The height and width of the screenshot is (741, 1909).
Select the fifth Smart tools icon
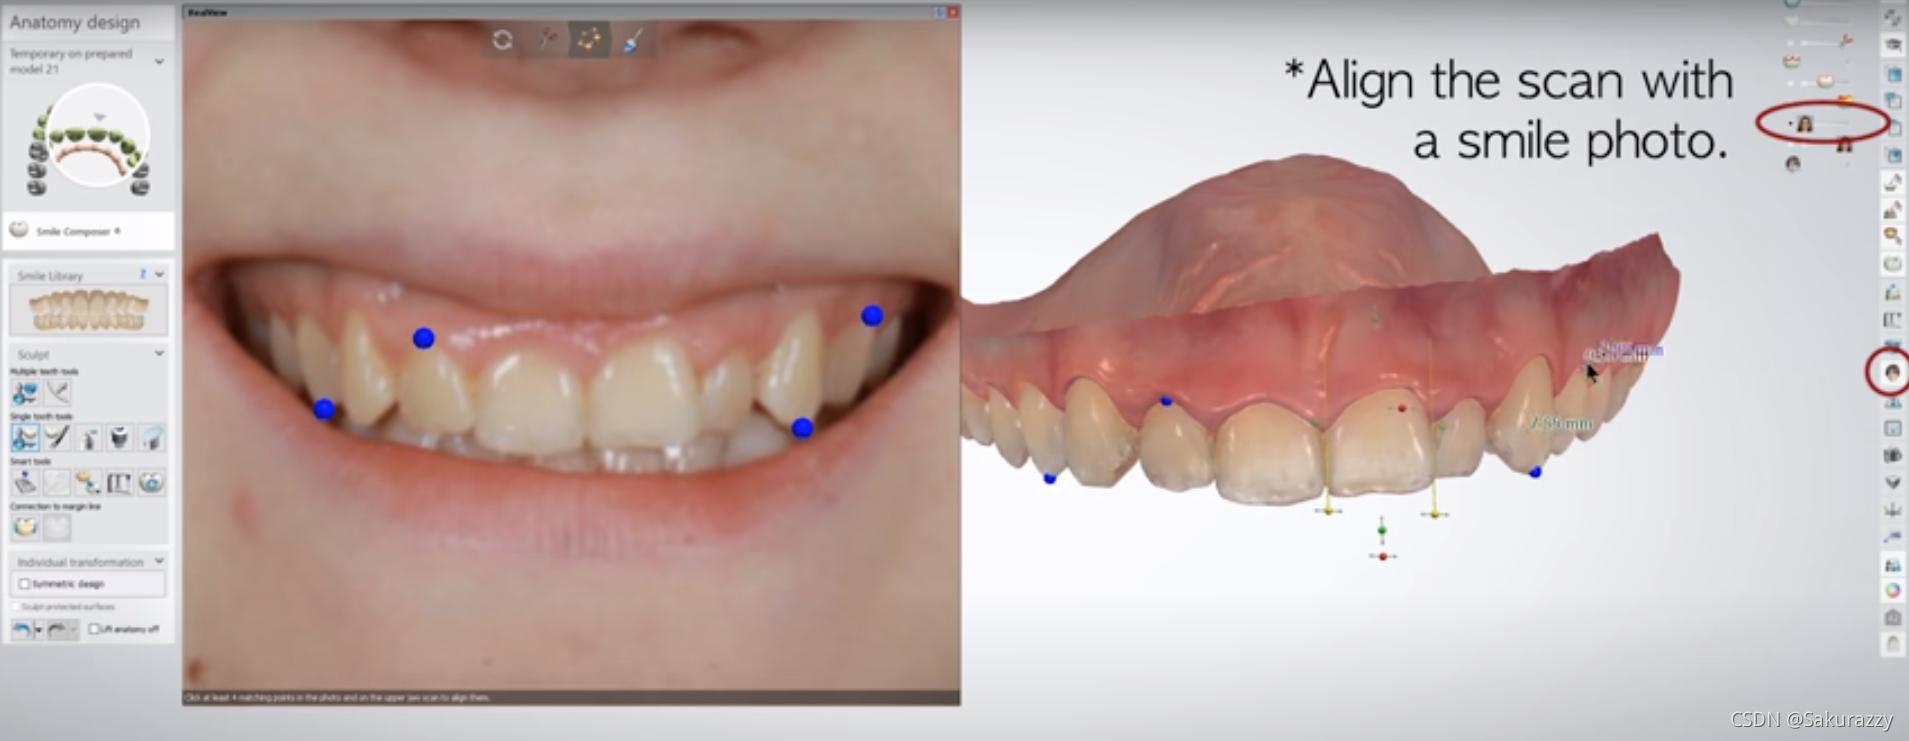[x=151, y=483]
